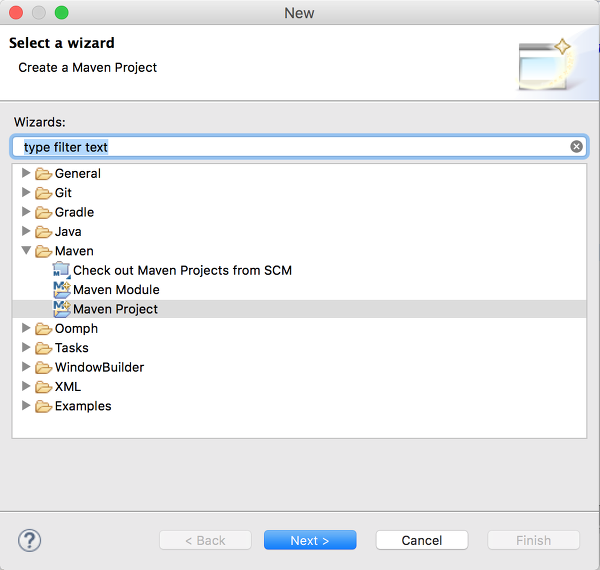Screen dimensions: 600x570
Task: Select the Examples label
Action: [83, 406]
